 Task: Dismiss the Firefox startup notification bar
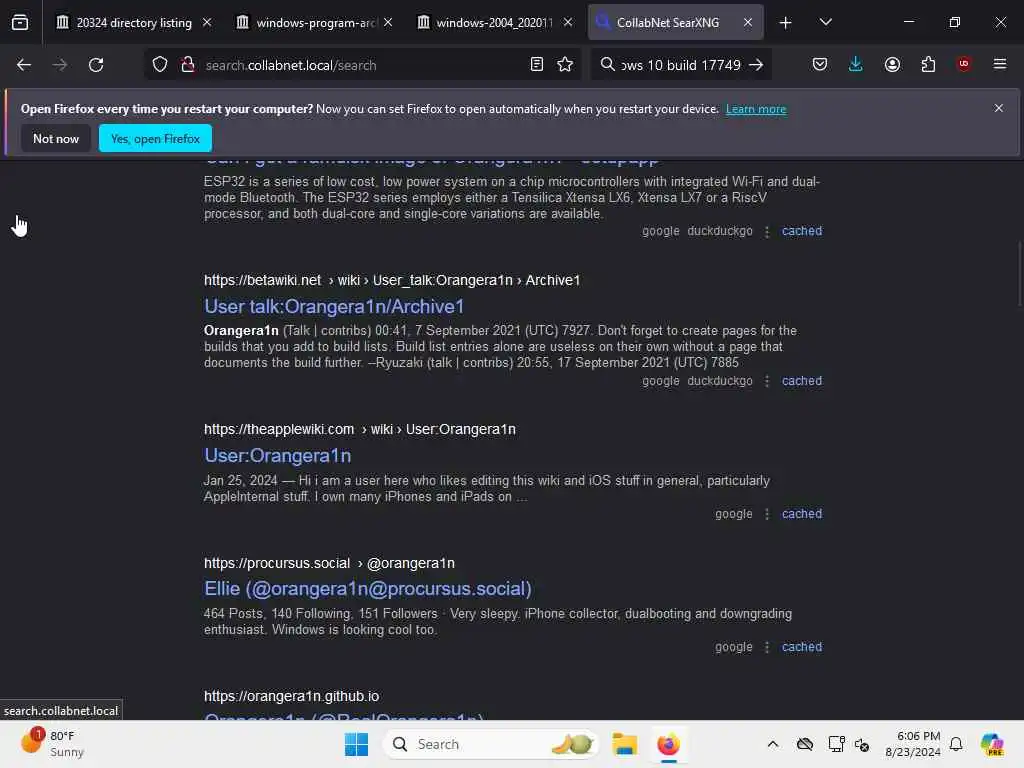click(x=999, y=108)
